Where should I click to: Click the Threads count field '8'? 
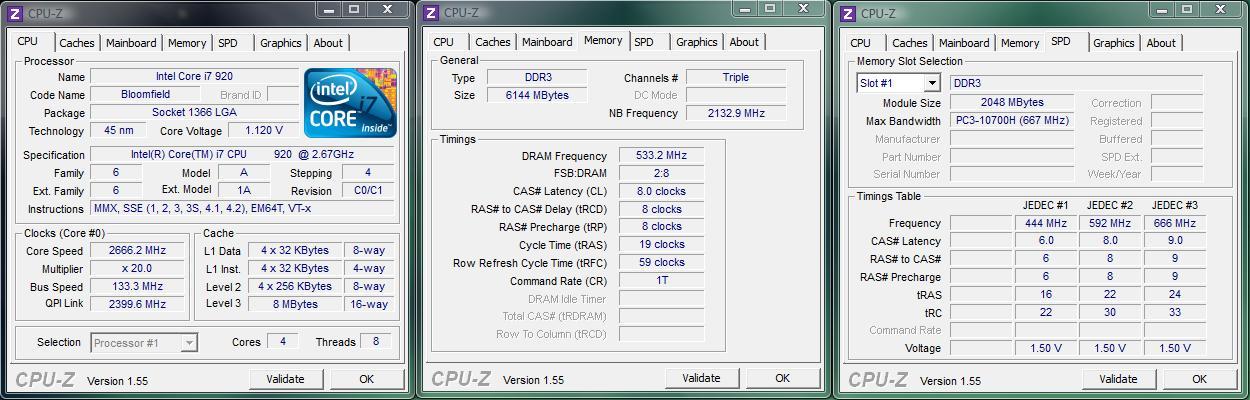pyautogui.click(x=376, y=342)
